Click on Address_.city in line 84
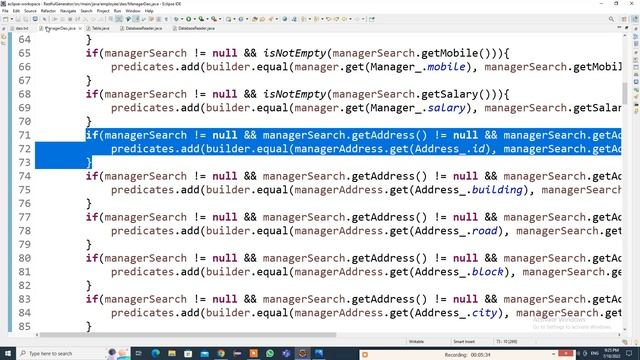 tap(456, 313)
